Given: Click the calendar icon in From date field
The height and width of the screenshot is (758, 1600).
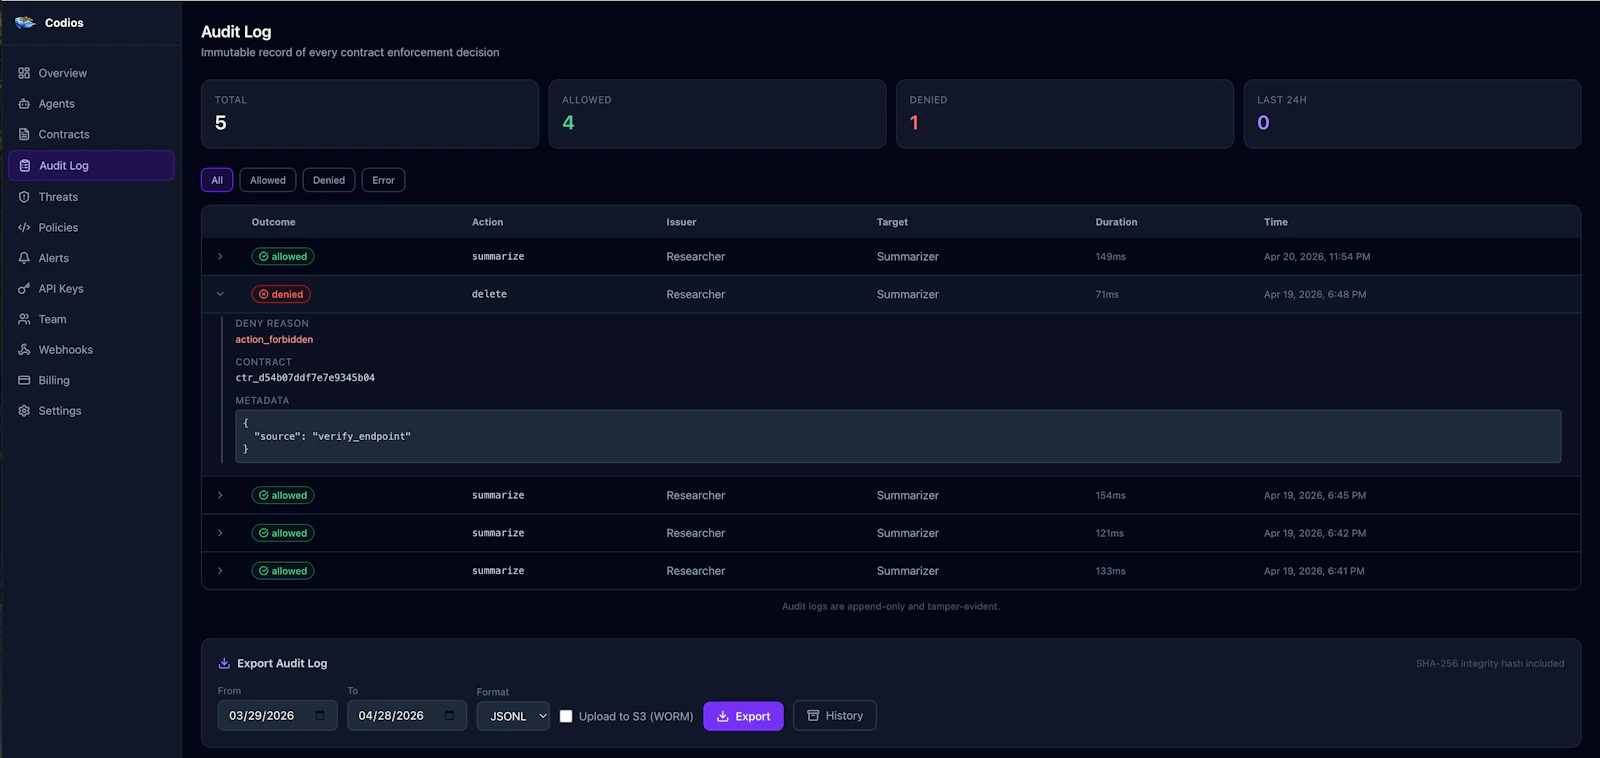Looking at the screenshot, I should point(320,715).
